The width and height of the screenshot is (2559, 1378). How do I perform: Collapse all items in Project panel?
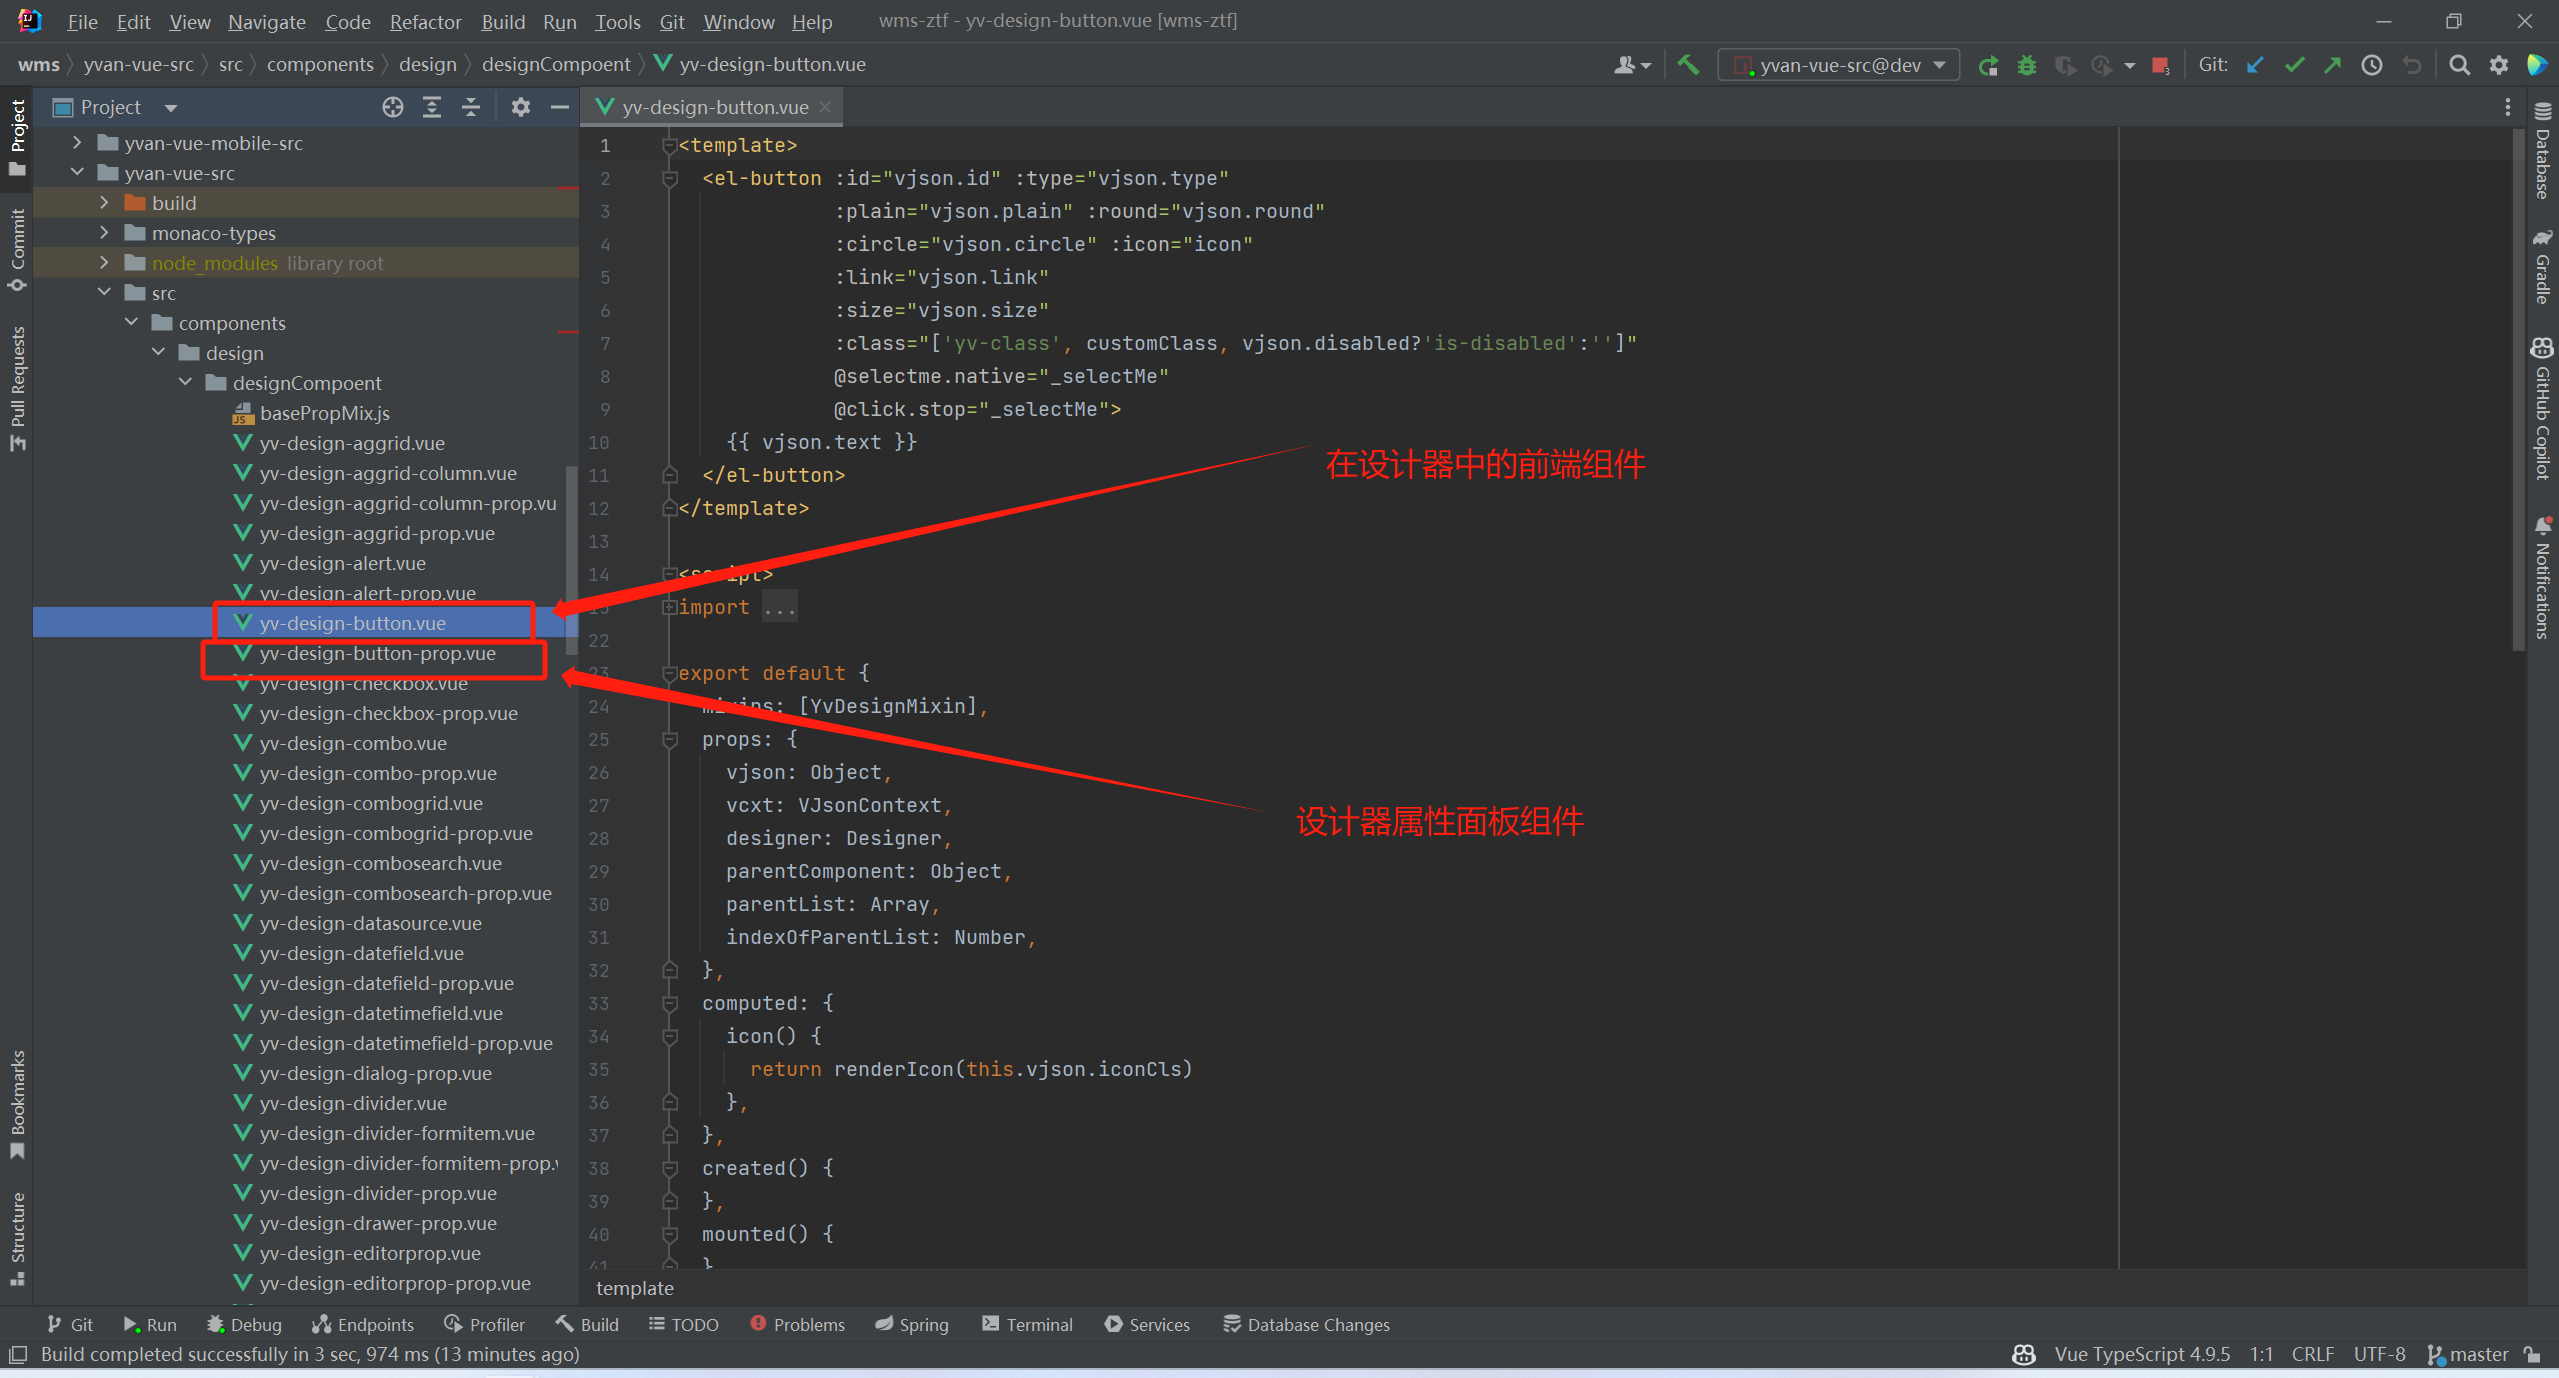tap(471, 107)
